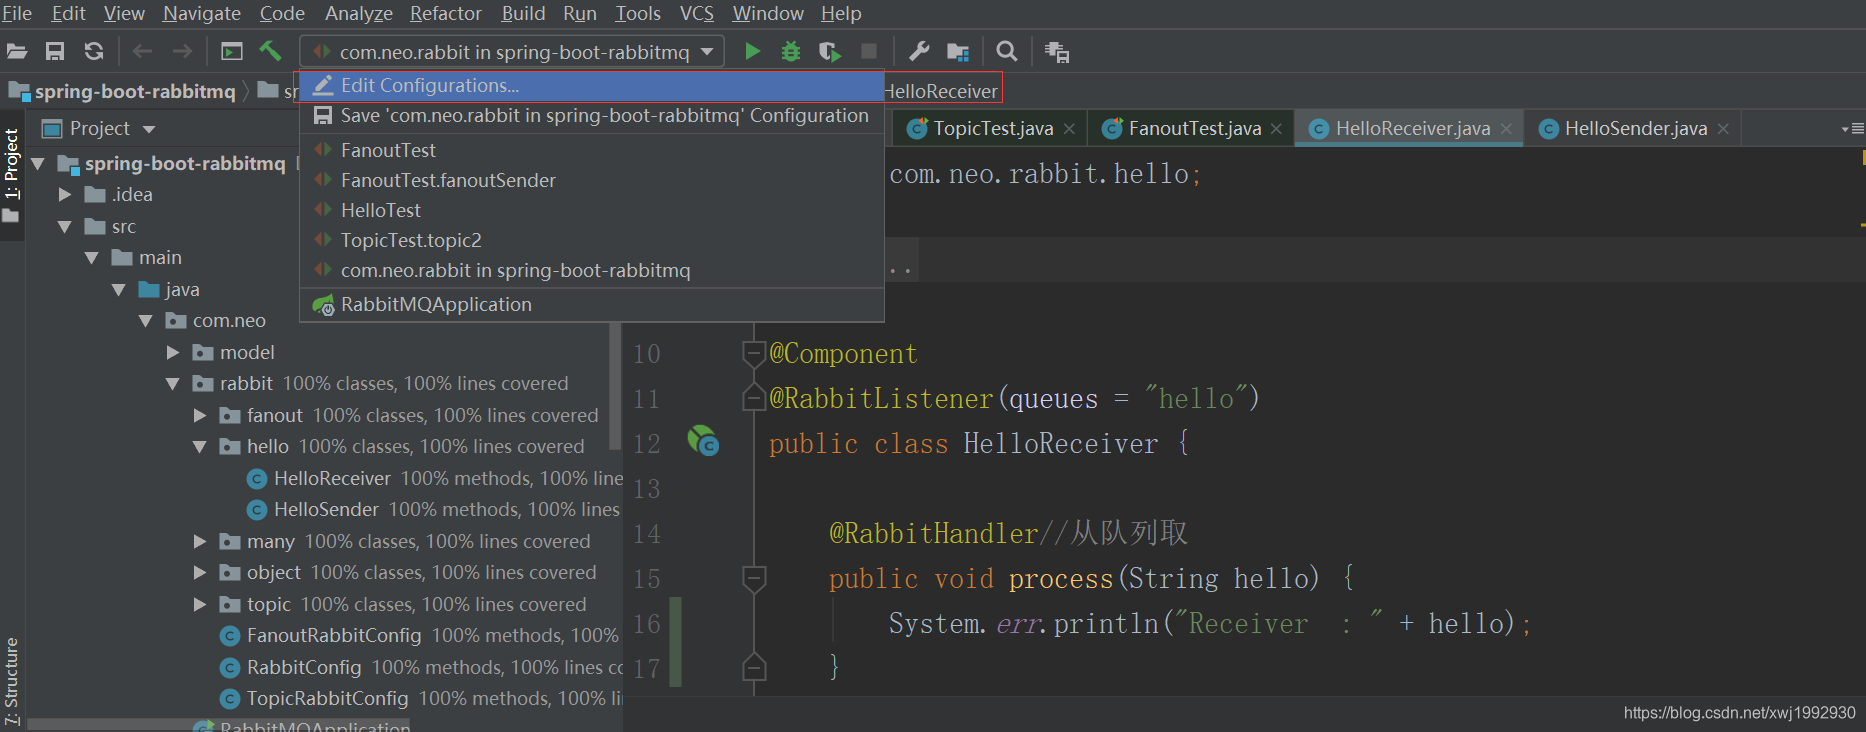Collapse the spring-boot-rabbitmq root node
Viewport: 1866px width, 732px height.
click(x=38, y=163)
